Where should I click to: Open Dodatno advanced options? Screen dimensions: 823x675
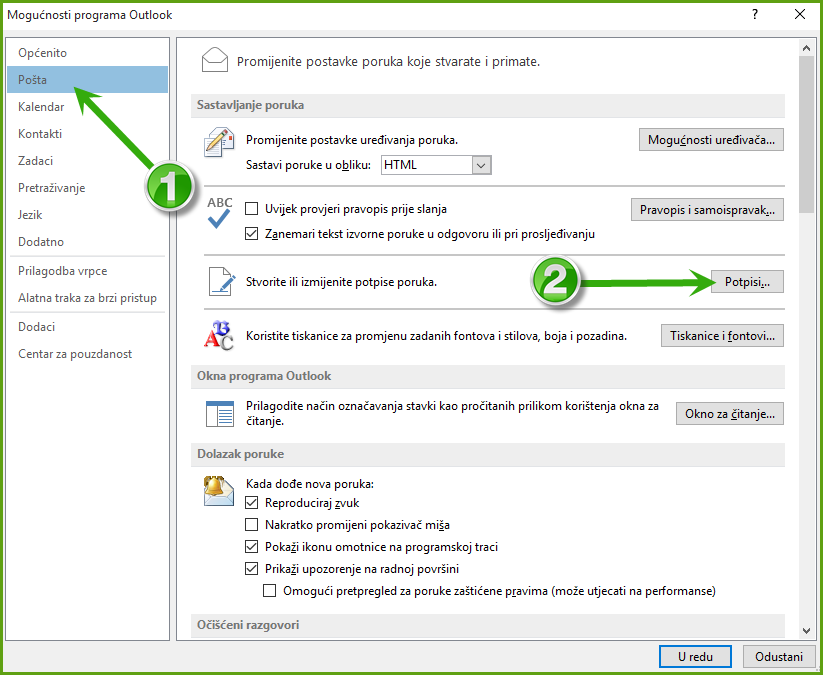click(x=88, y=242)
